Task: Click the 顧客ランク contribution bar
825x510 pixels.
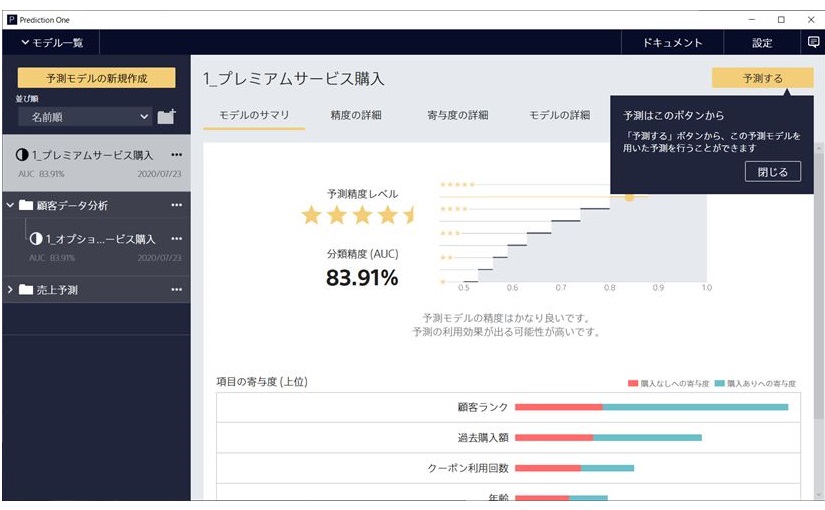Action: pyautogui.click(x=651, y=407)
